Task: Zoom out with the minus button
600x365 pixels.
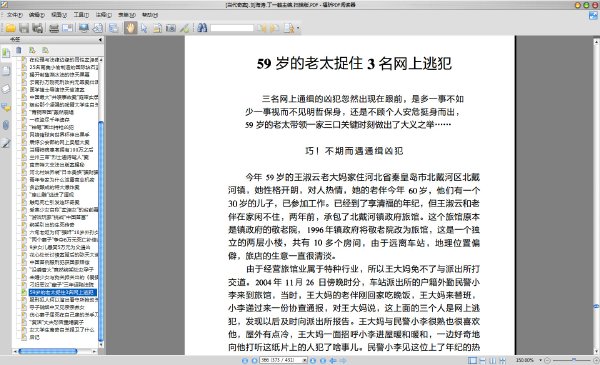Action: [548, 360]
